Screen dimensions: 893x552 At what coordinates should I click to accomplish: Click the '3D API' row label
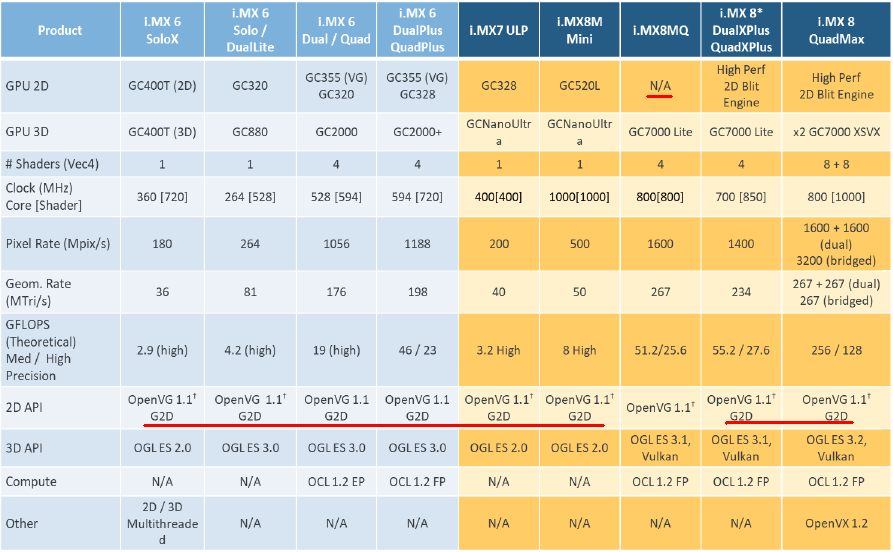(x=60, y=448)
